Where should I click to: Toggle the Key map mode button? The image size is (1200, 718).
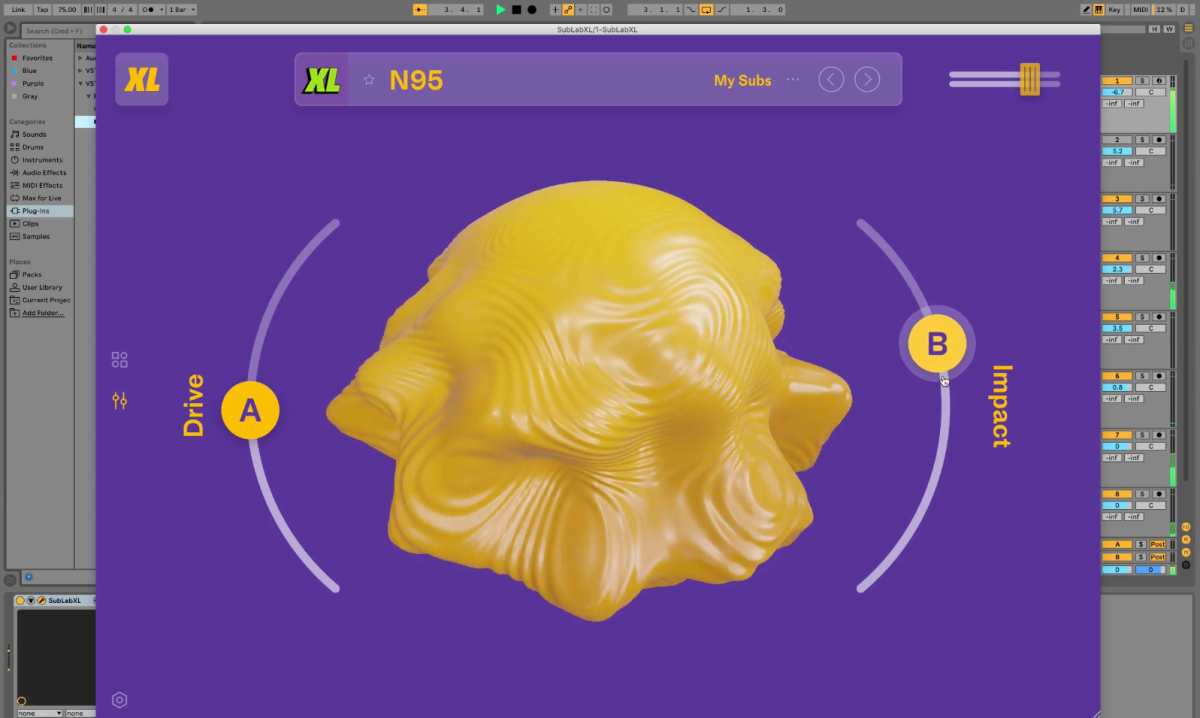coord(1114,9)
